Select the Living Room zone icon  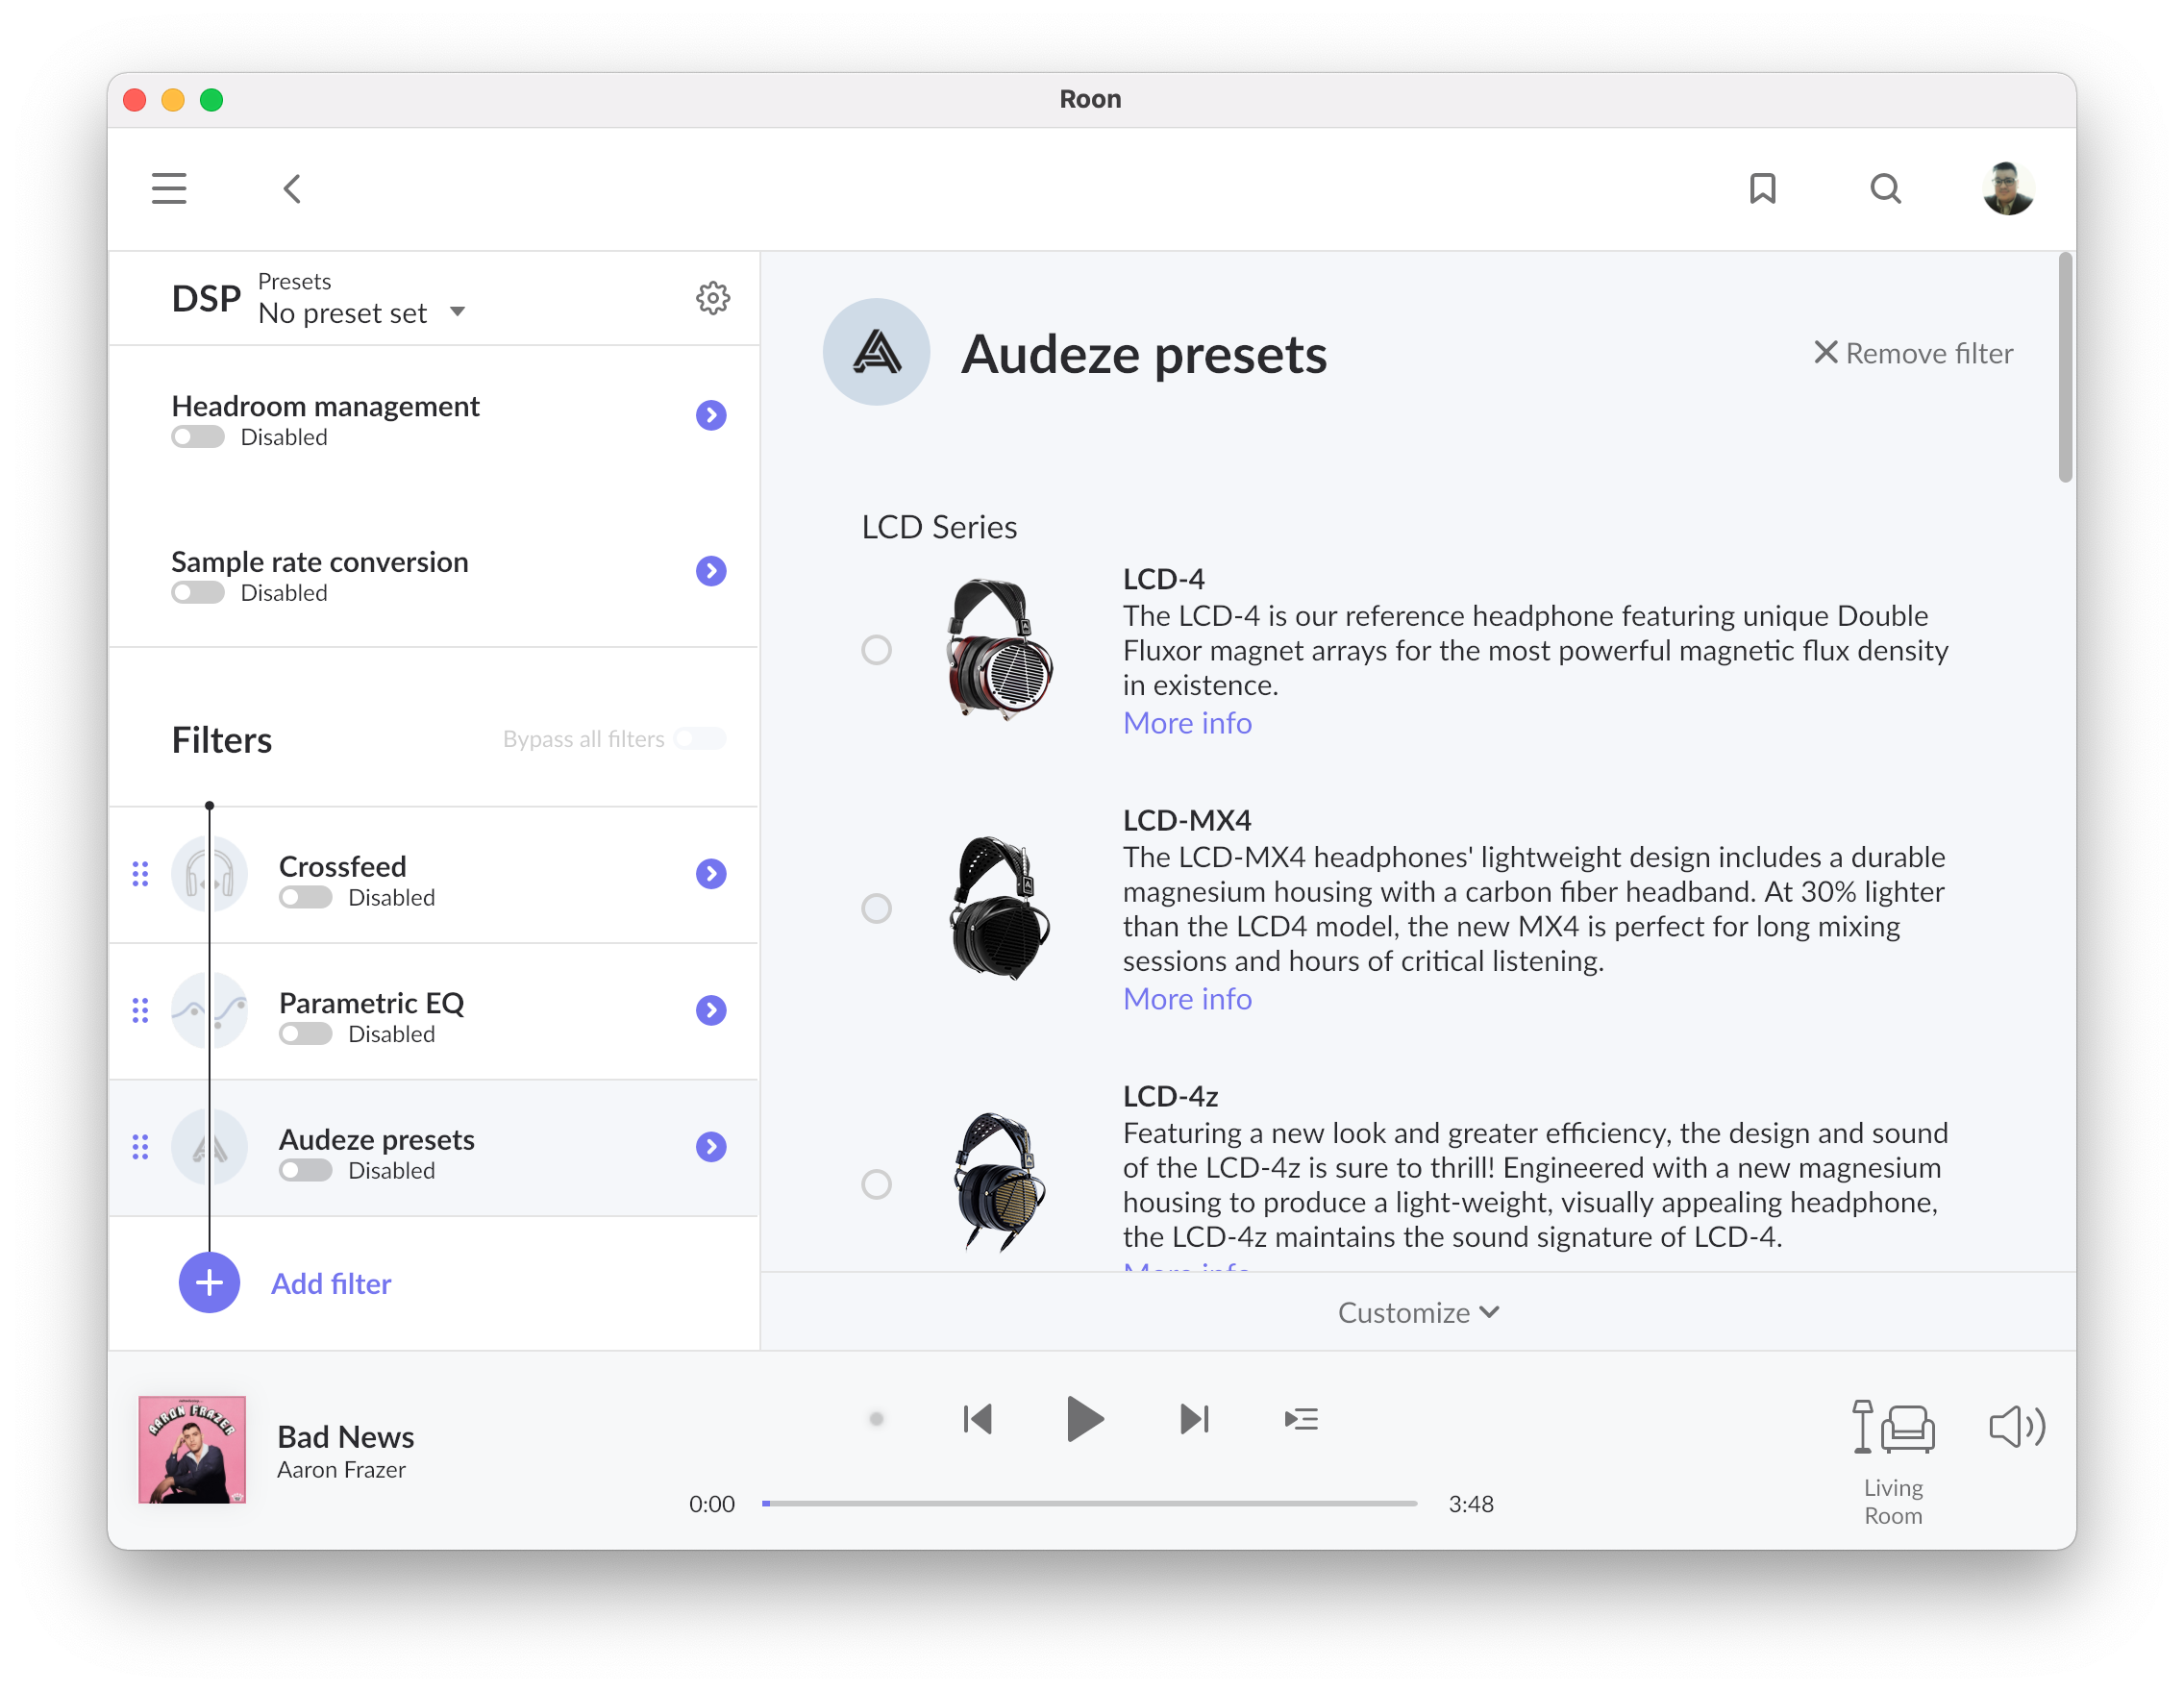(x=1892, y=1428)
